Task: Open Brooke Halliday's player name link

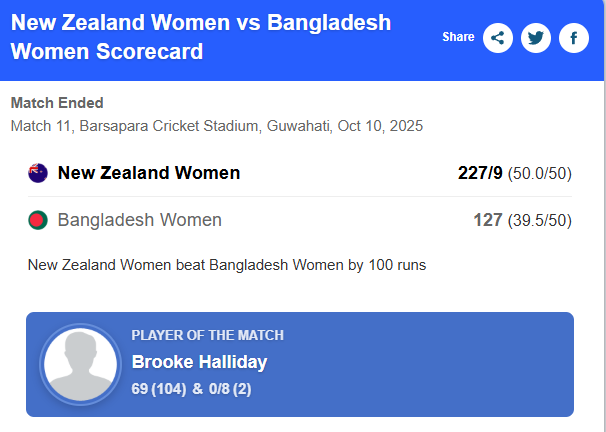Action: (x=199, y=362)
